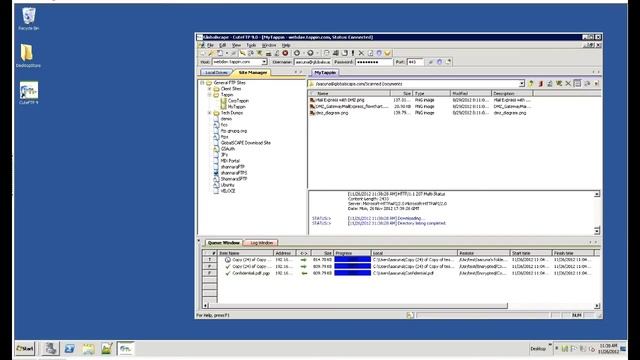Image resolution: width=640 pixels, height=360 pixels.
Task: Click the connect icon right of the Port field
Action: point(431,62)
